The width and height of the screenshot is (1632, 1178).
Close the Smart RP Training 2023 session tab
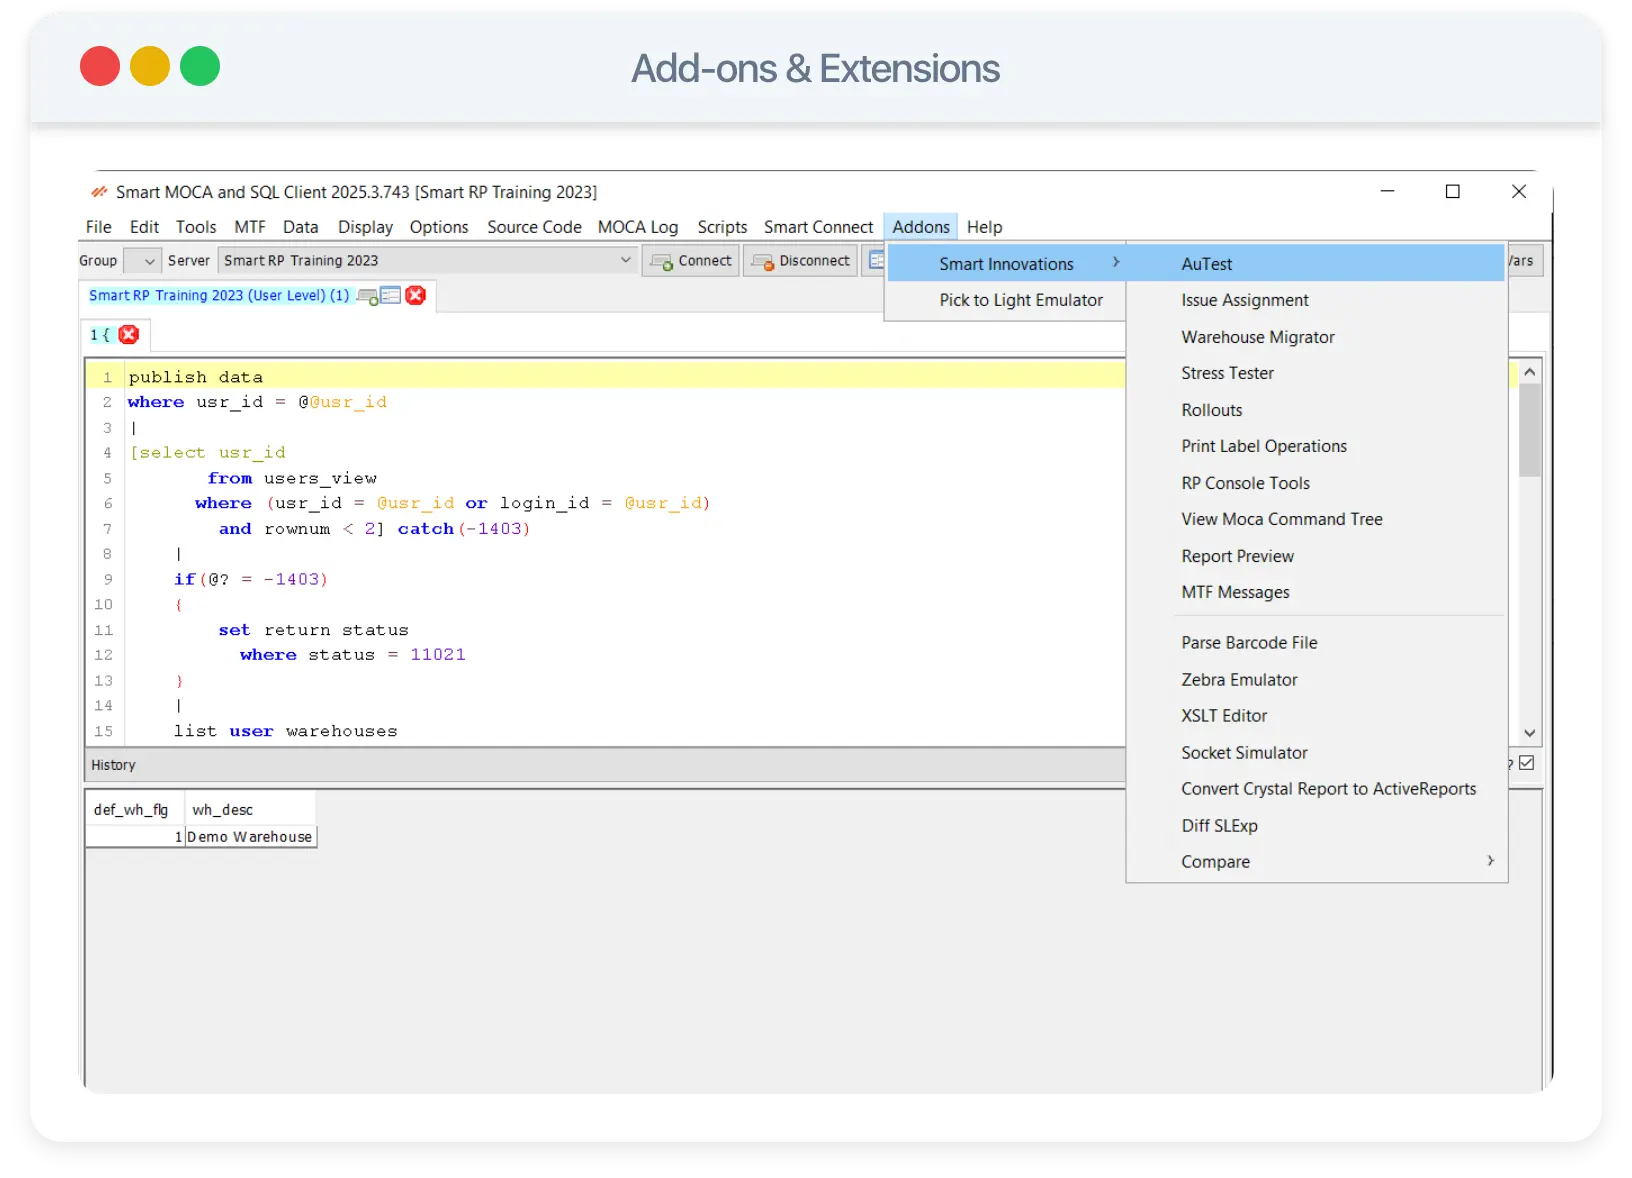point(416,295)
